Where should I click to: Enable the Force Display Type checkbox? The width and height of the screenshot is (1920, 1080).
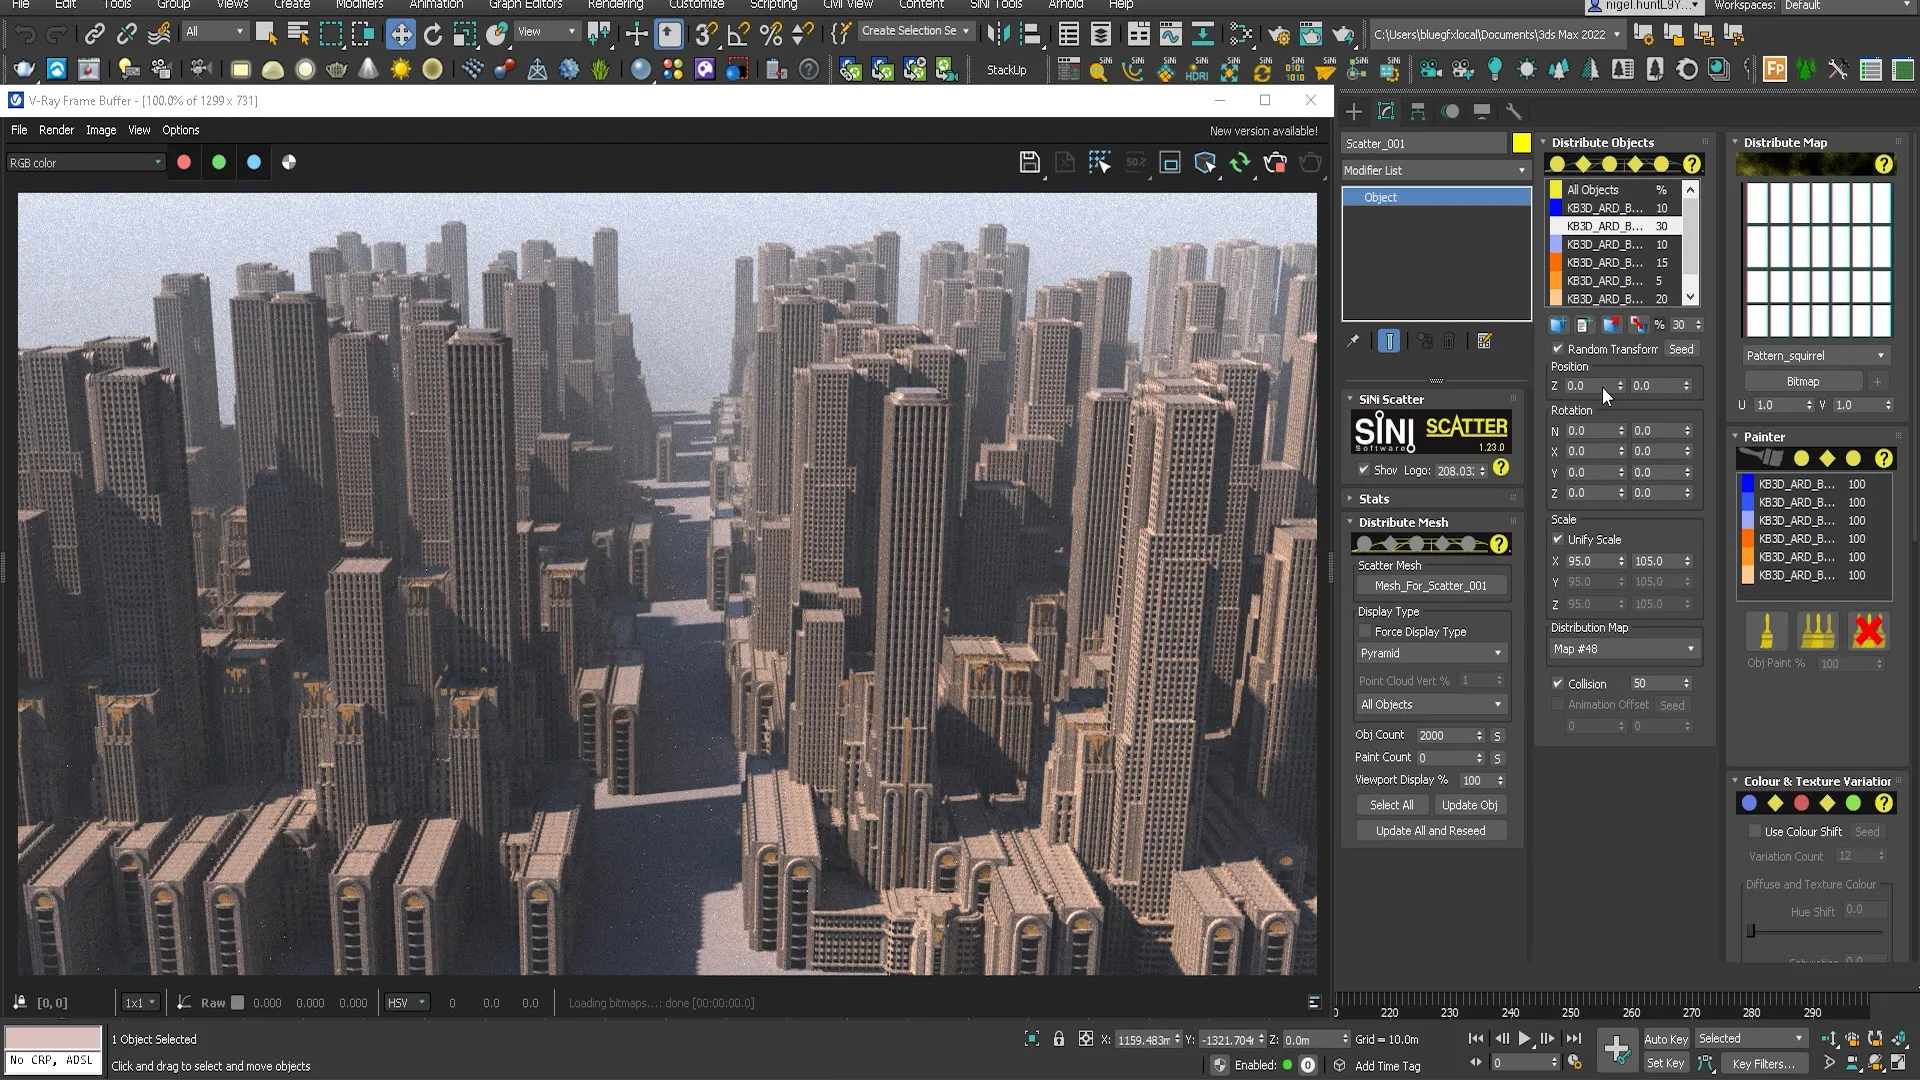coord(1365,632)
